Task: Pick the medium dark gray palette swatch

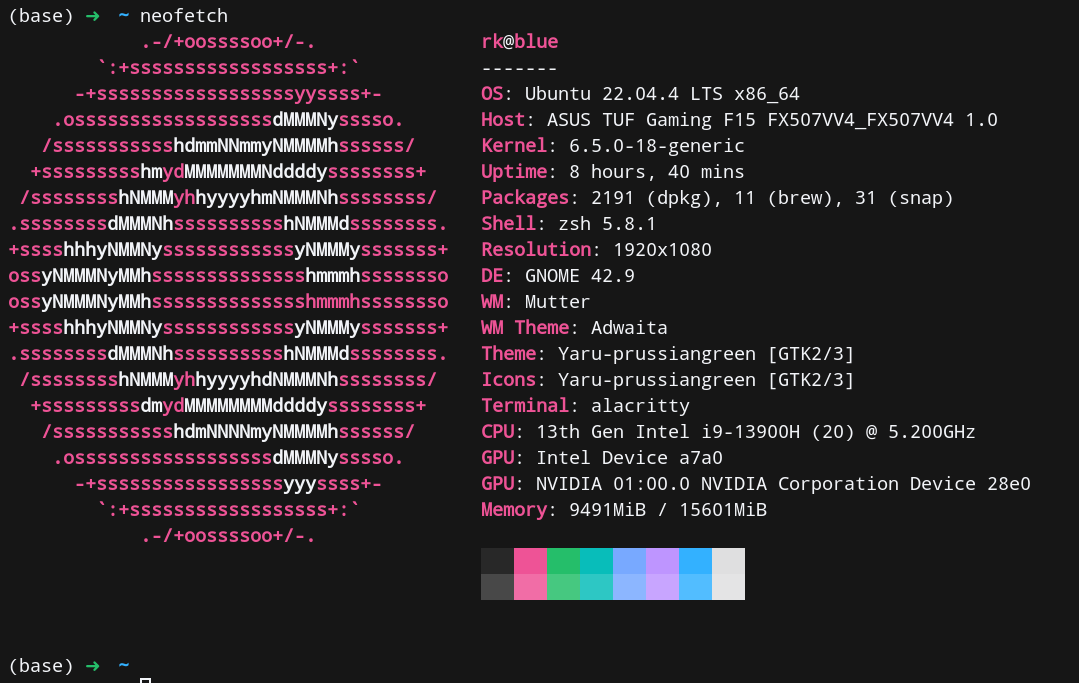Action: click(x=498, y=587)
